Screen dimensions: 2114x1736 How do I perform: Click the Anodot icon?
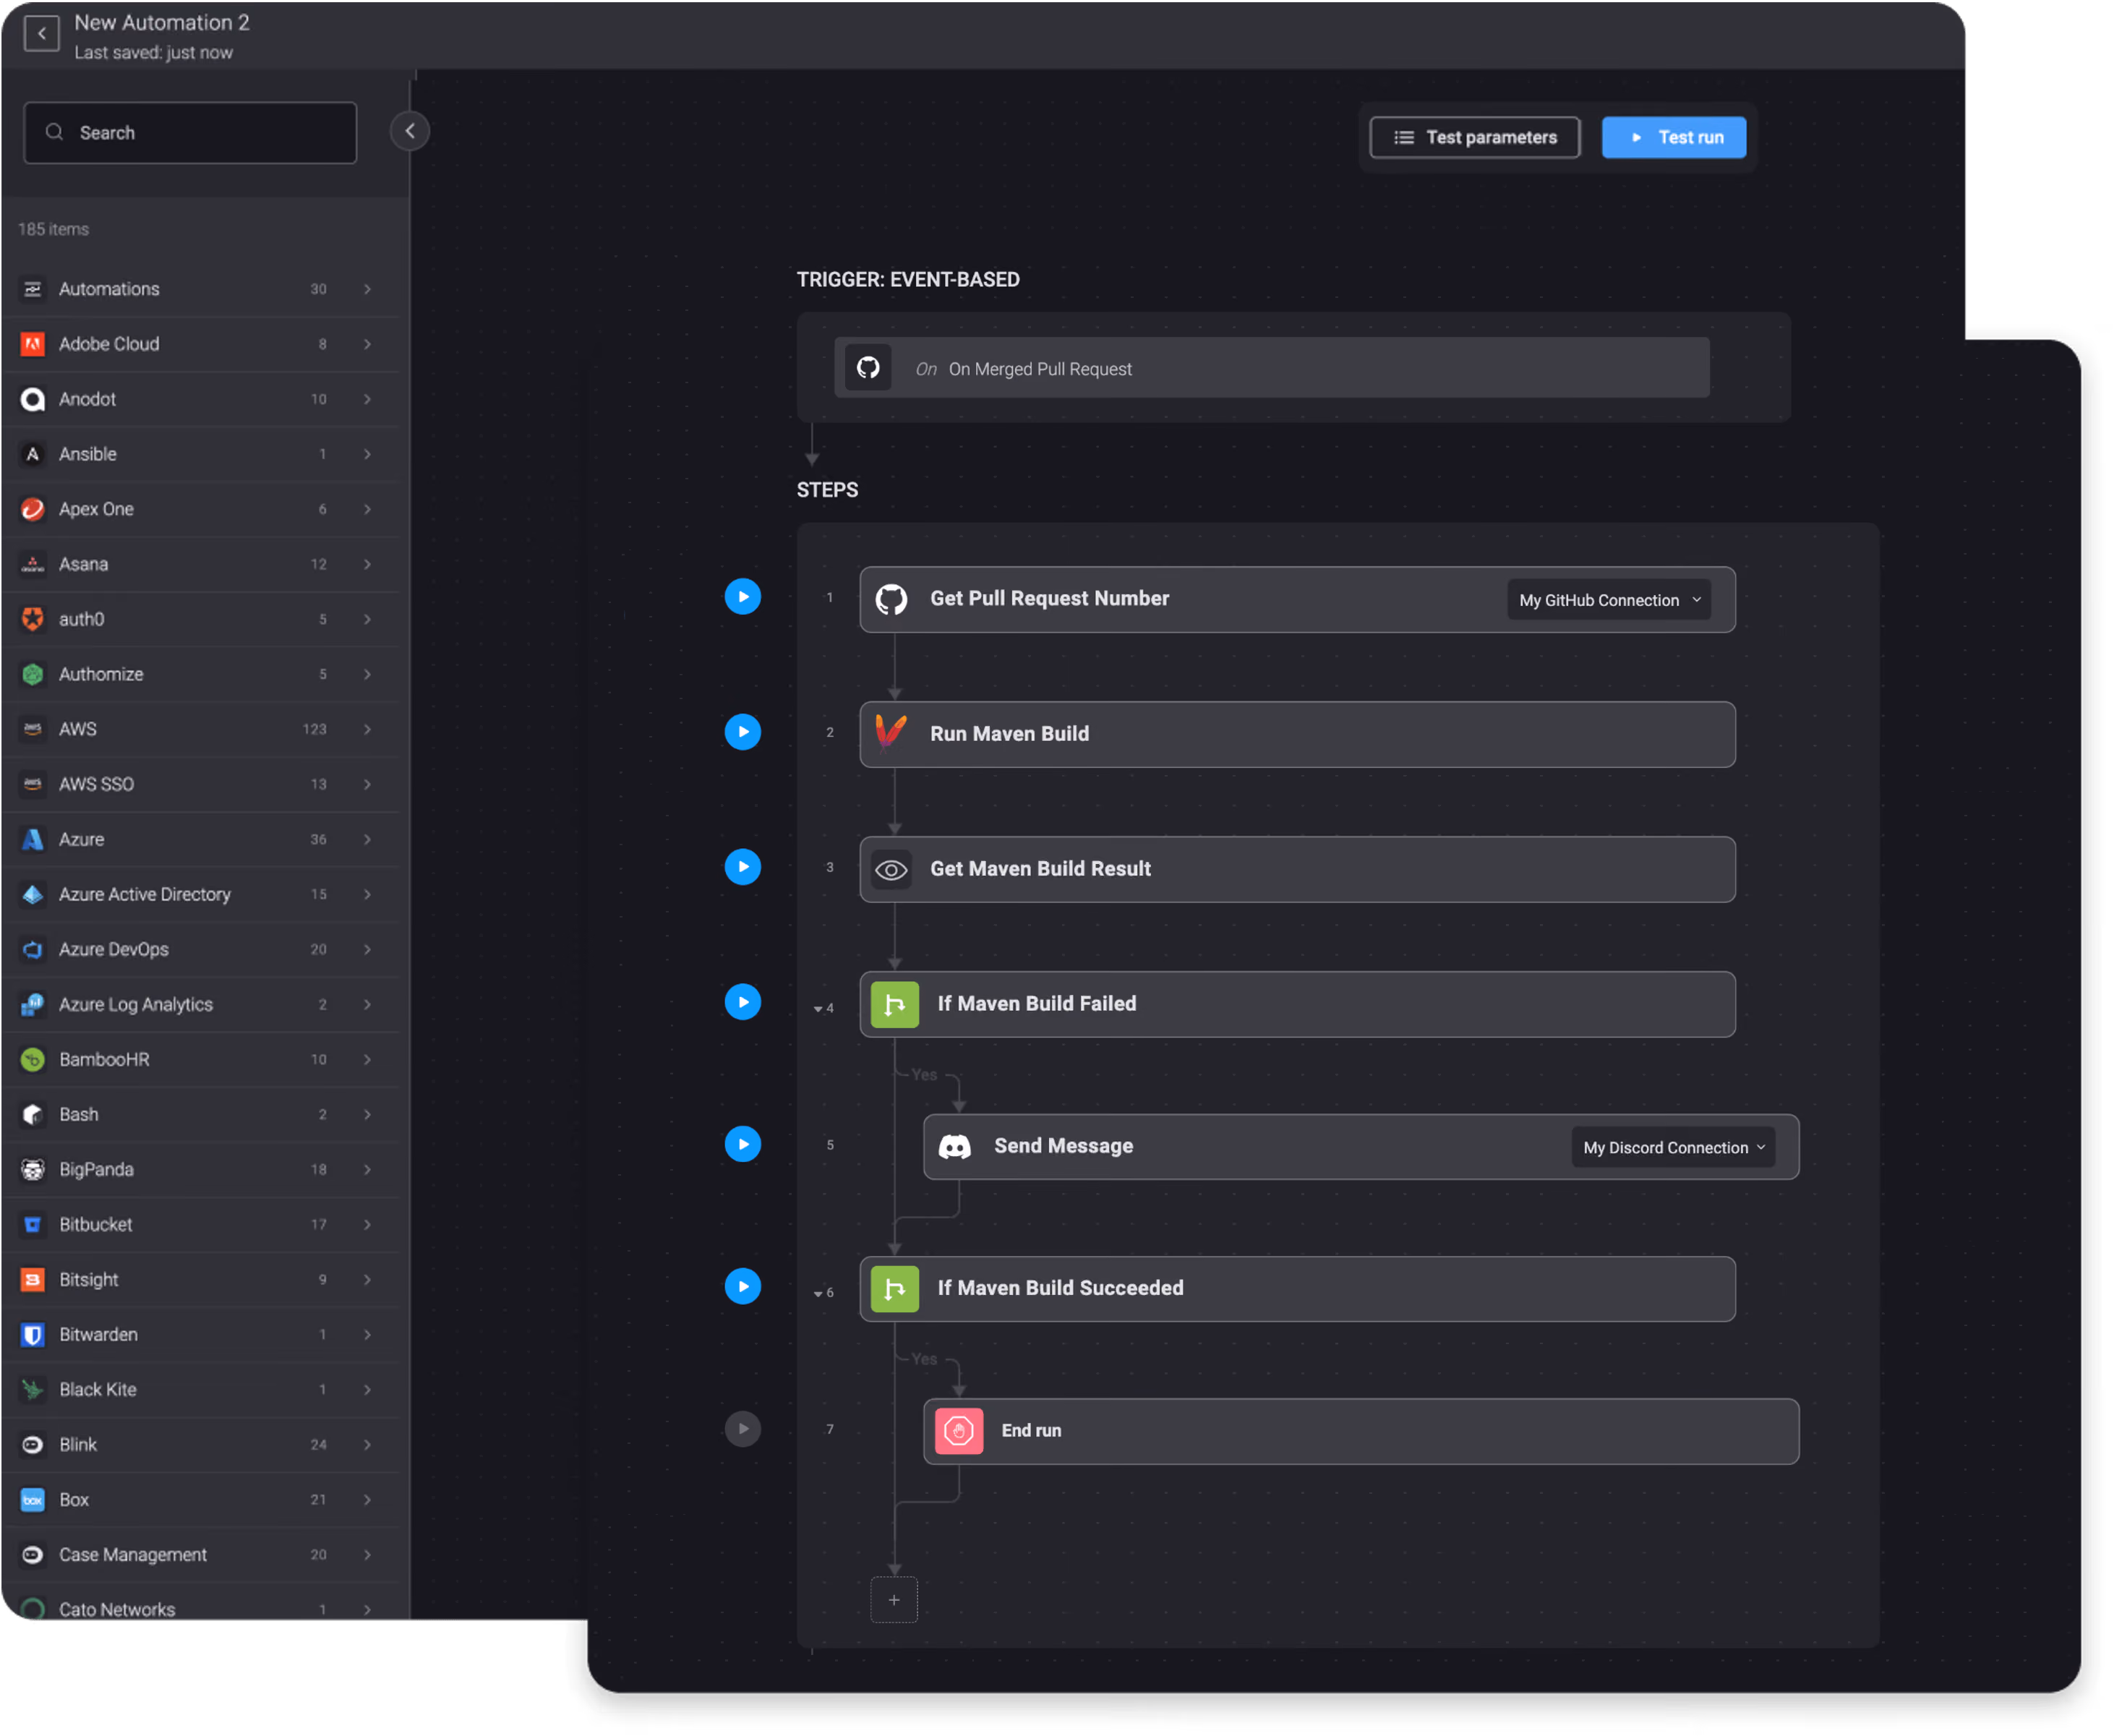coord(33,399)
